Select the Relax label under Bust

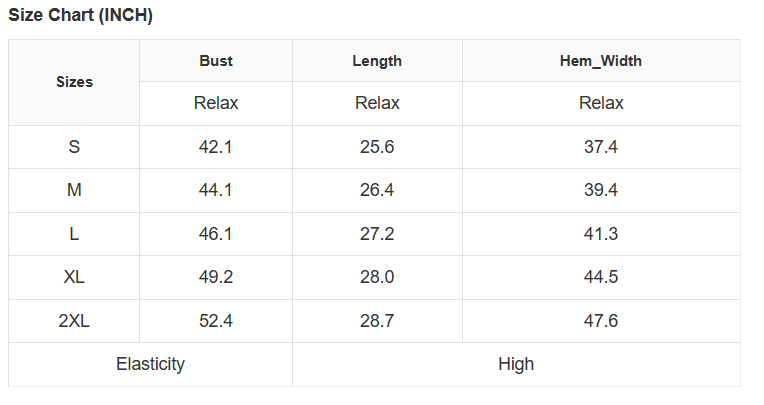tap(216, 103)
